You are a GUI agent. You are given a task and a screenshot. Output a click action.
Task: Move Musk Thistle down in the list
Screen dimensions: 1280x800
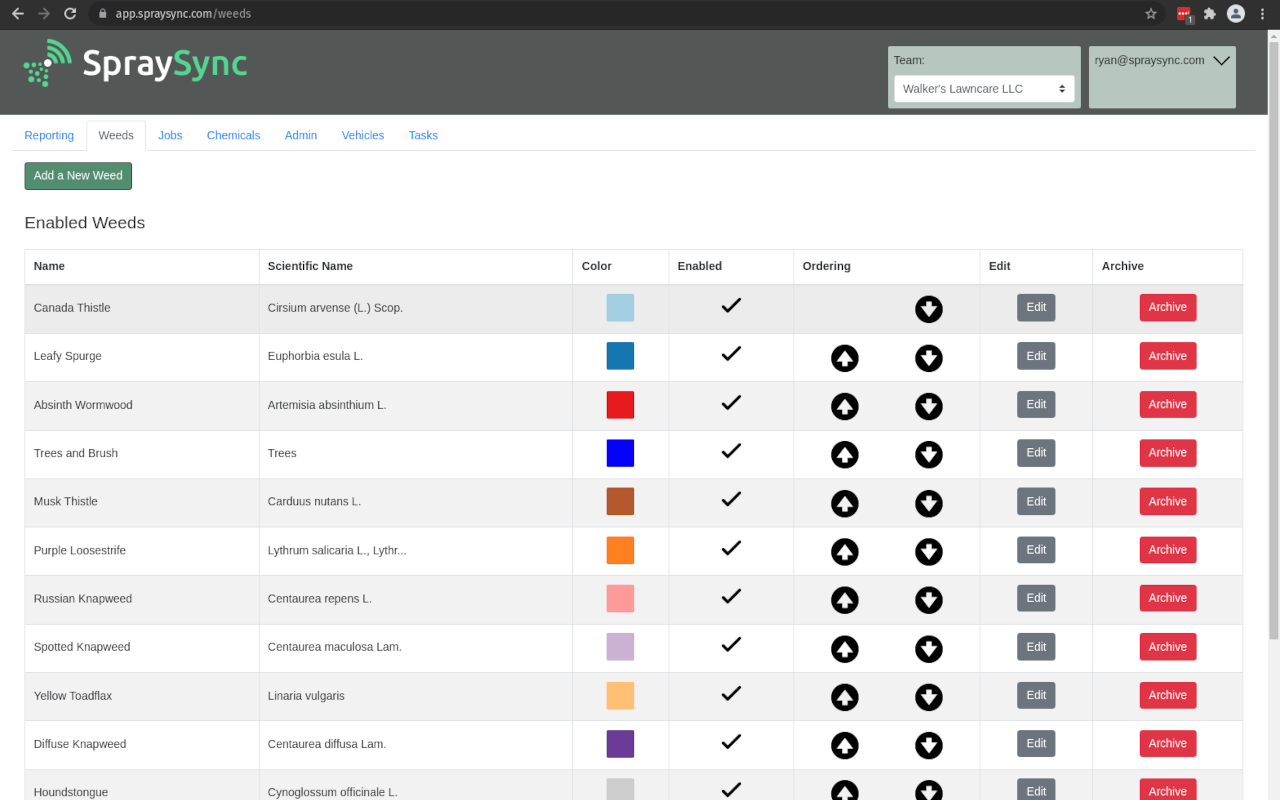[928, 503]
